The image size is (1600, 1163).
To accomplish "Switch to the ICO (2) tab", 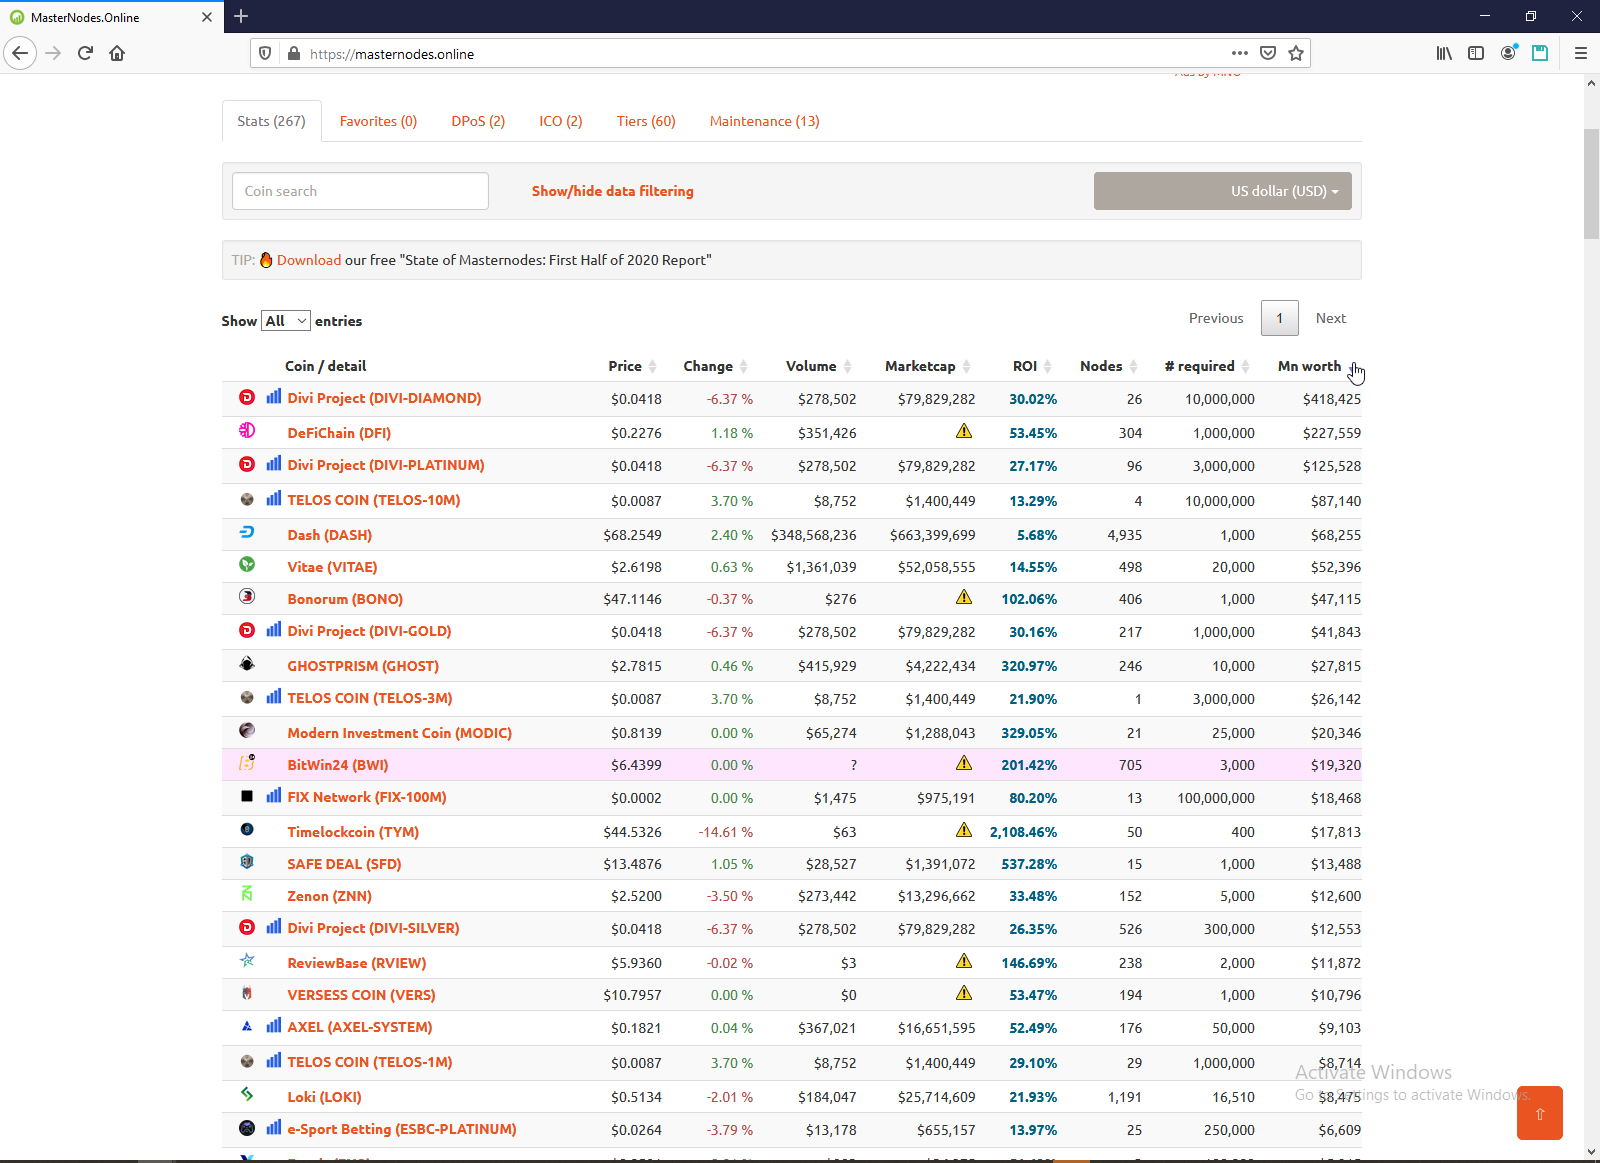I will 560,121.
